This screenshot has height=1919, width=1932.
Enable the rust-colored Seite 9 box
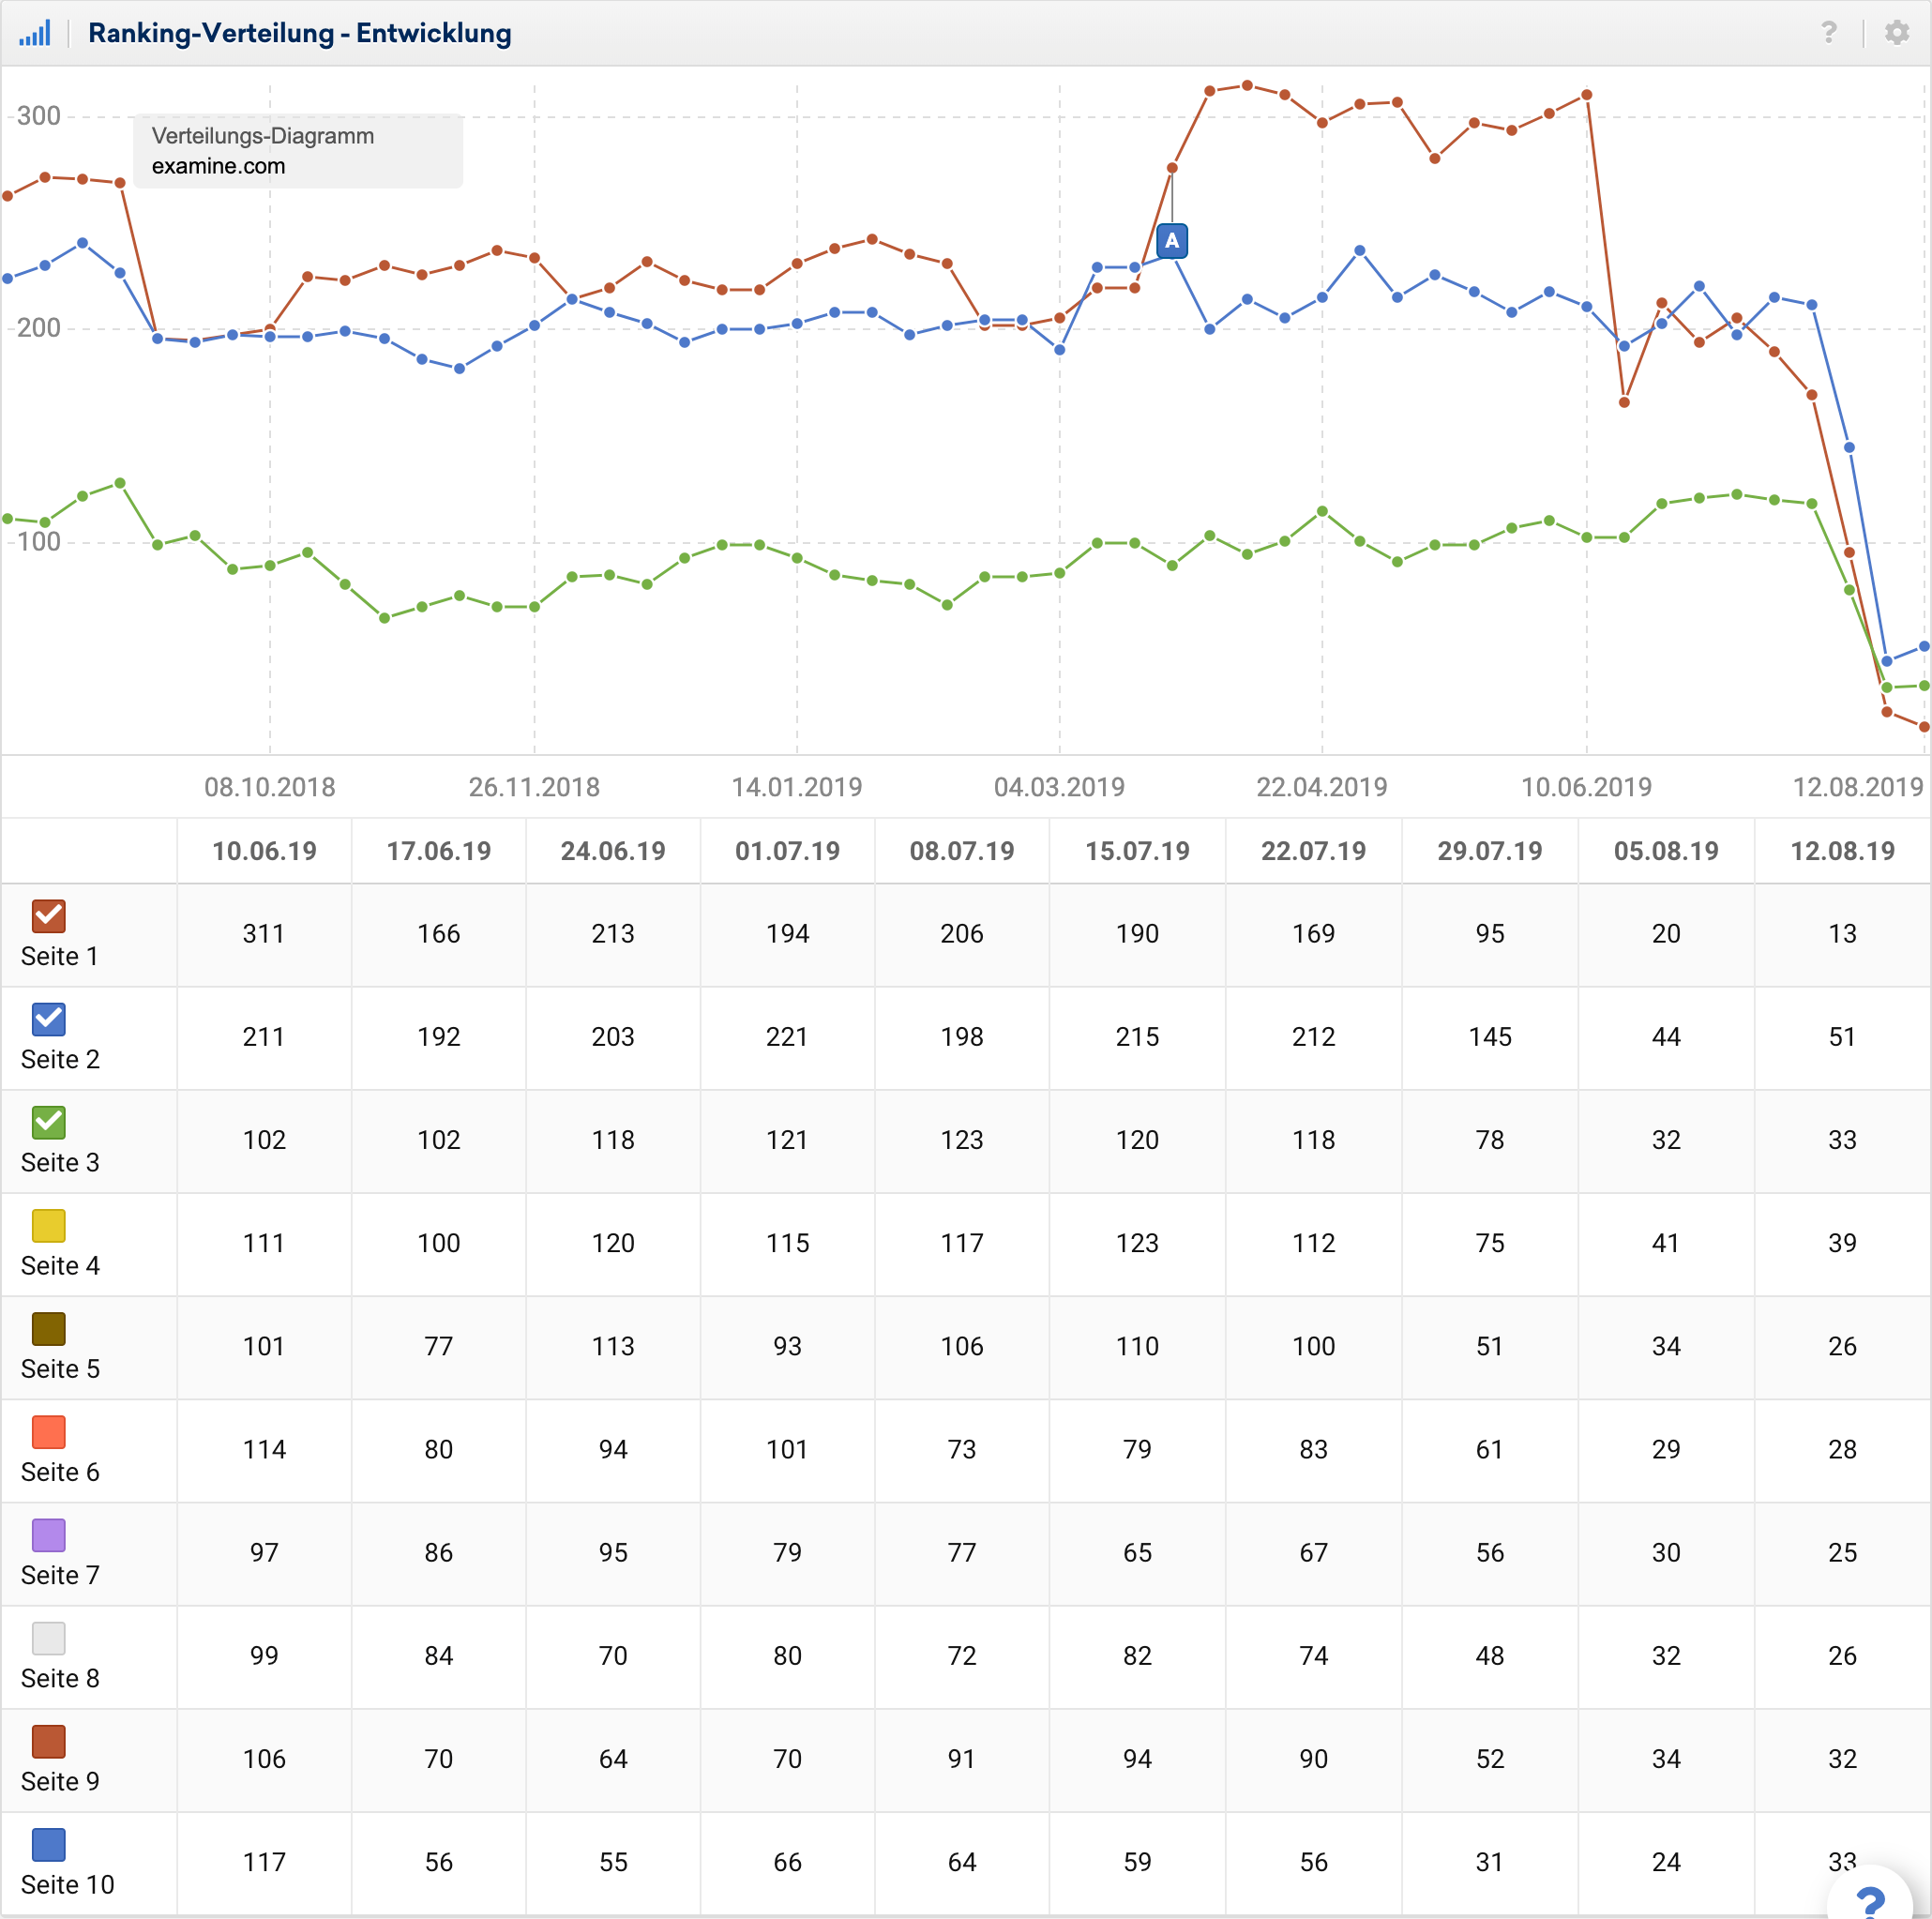(x=48, y=1741)
